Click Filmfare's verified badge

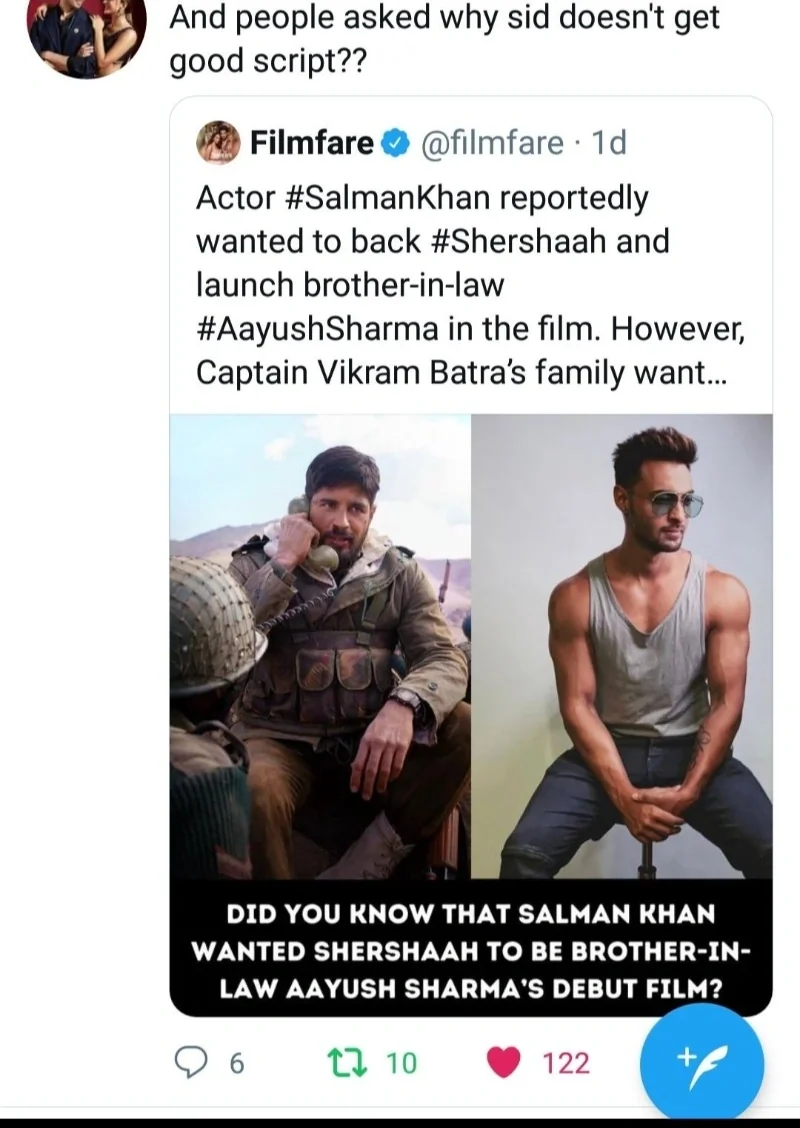pos(396,144)
